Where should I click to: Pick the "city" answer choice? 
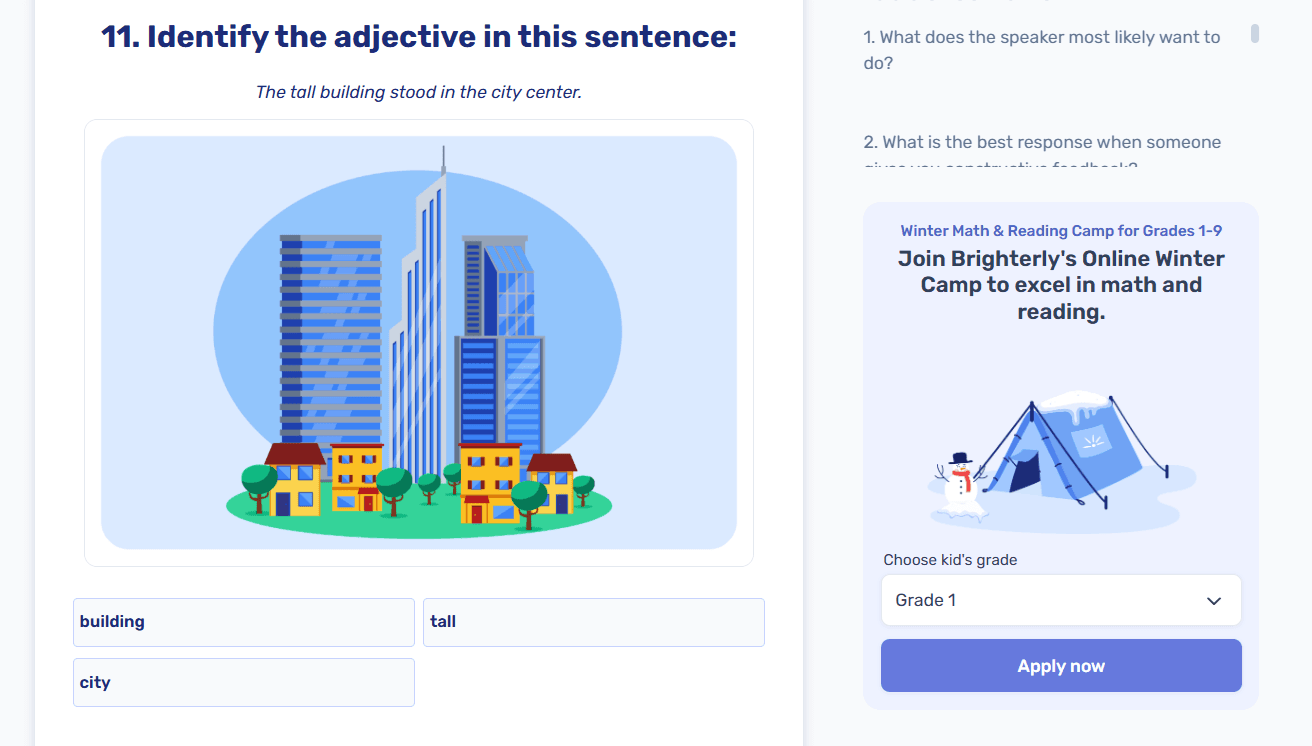pos(243,682)
